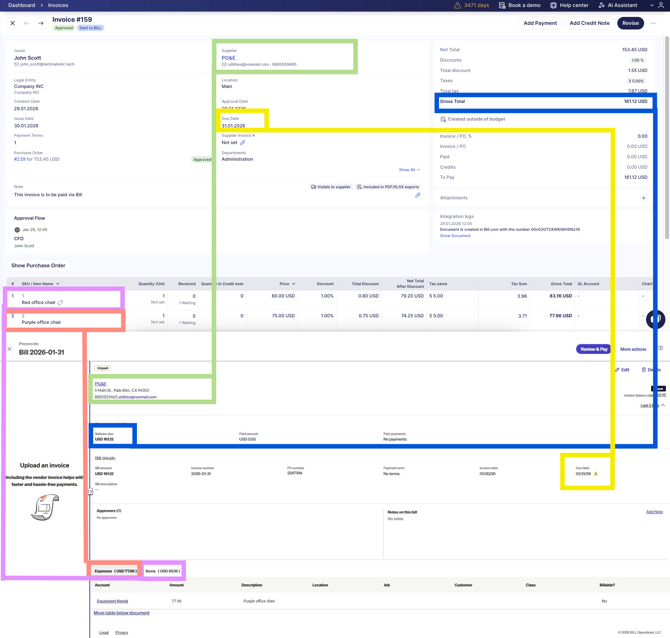Sort by SKU / Item Name column dropdown
Image resolution: width=670 pixels, height=638 pixels.
tap(58, 284)
